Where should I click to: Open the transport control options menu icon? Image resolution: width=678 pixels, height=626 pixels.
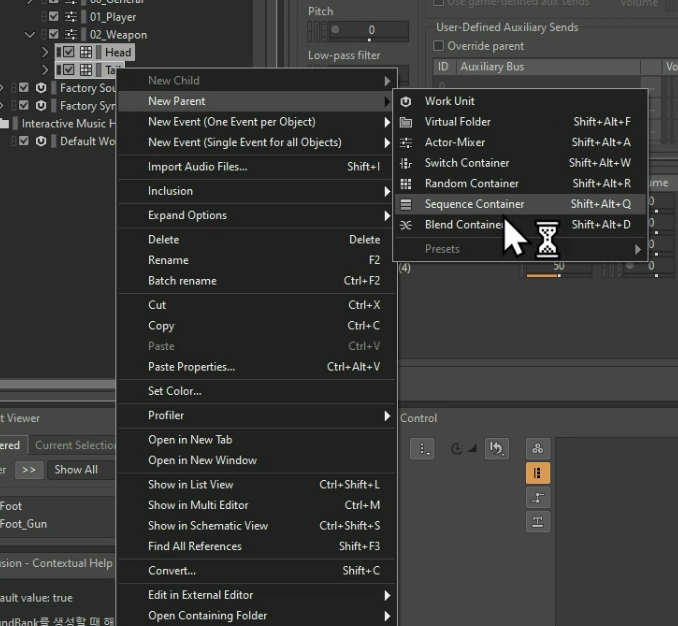click(x=422, y=448)
